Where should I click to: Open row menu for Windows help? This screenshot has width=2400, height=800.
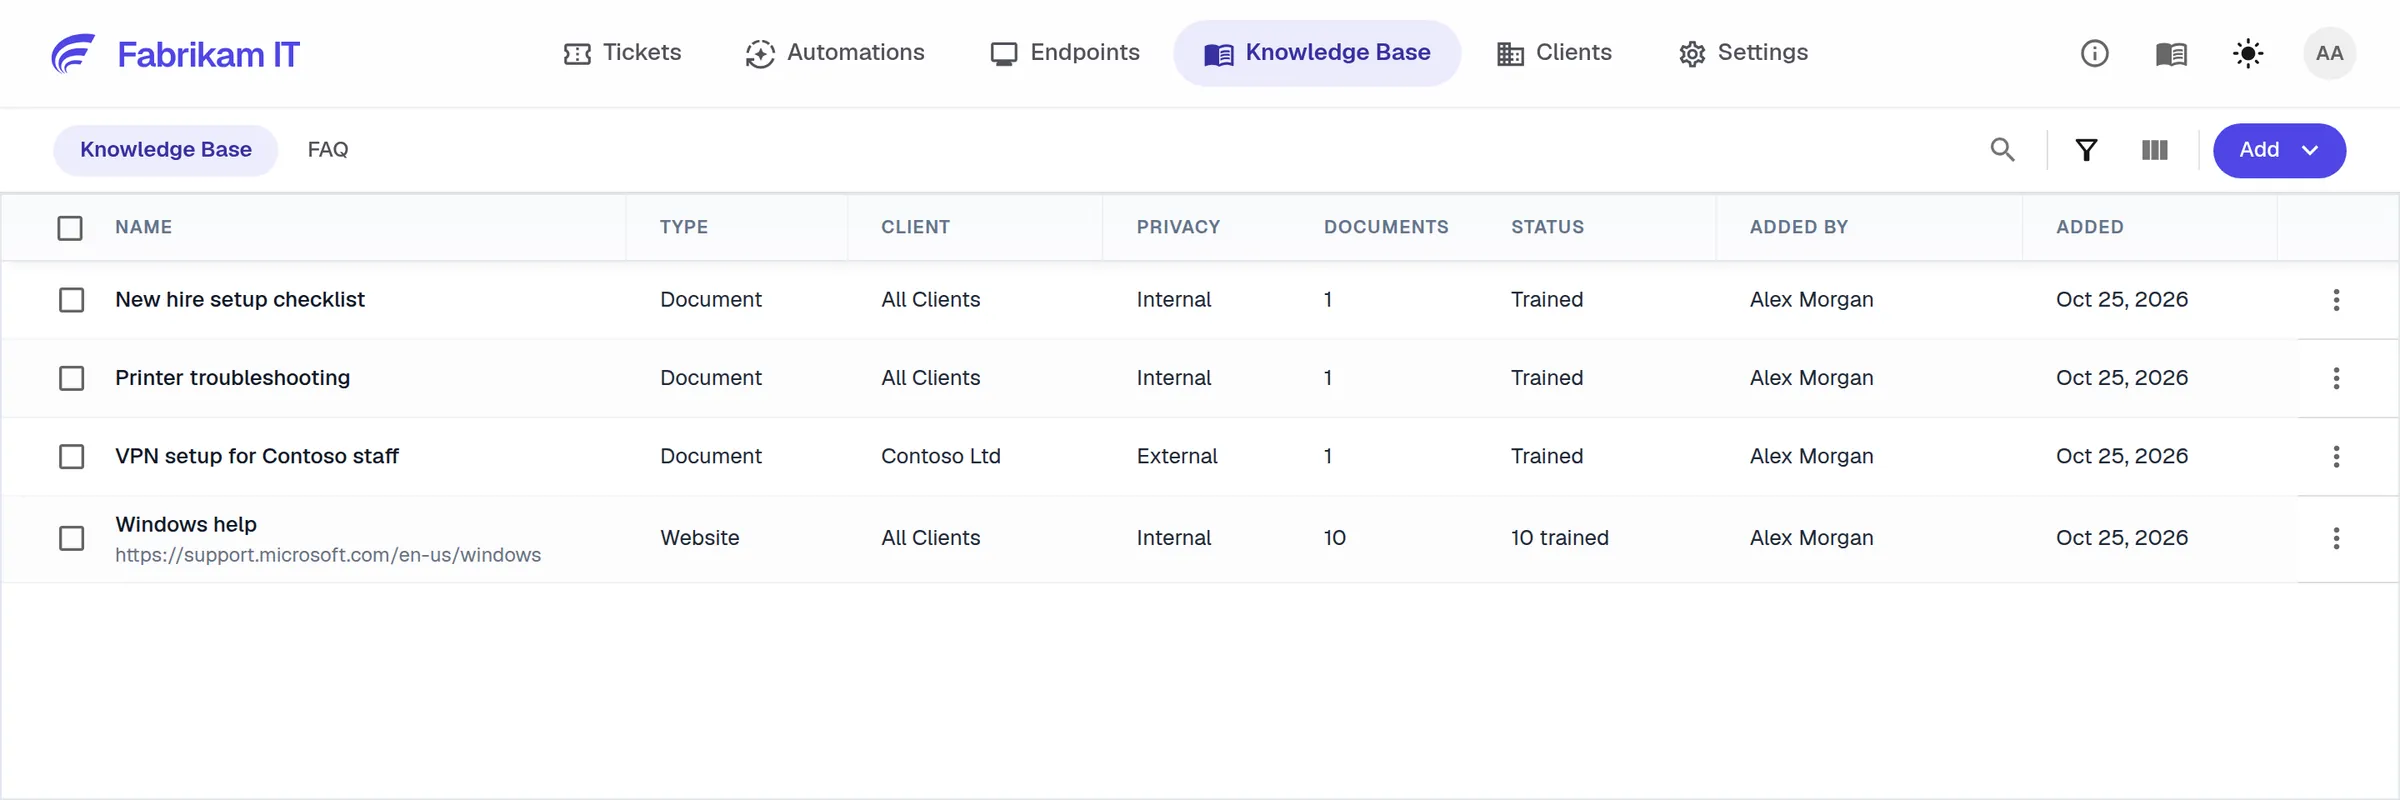coord(2336,538)
